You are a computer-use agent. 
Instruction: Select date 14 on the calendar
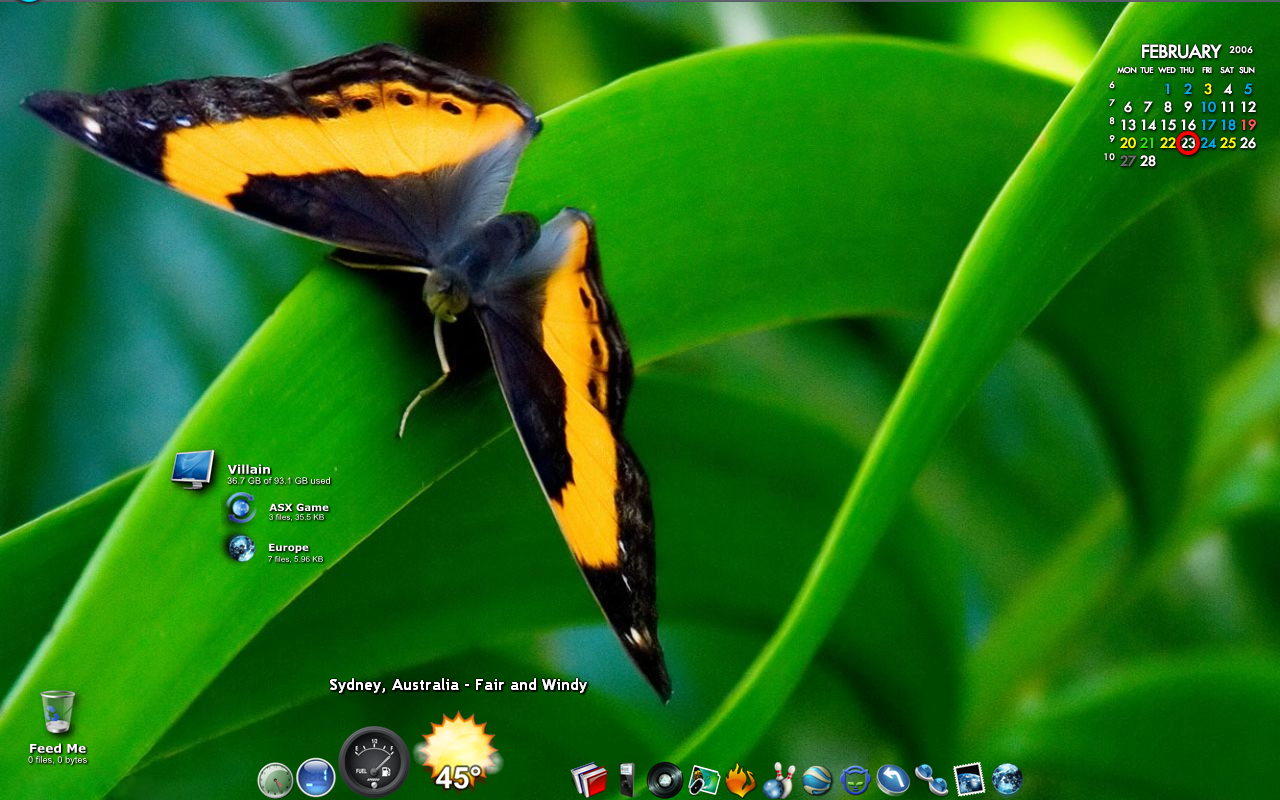click(1148, 125)
